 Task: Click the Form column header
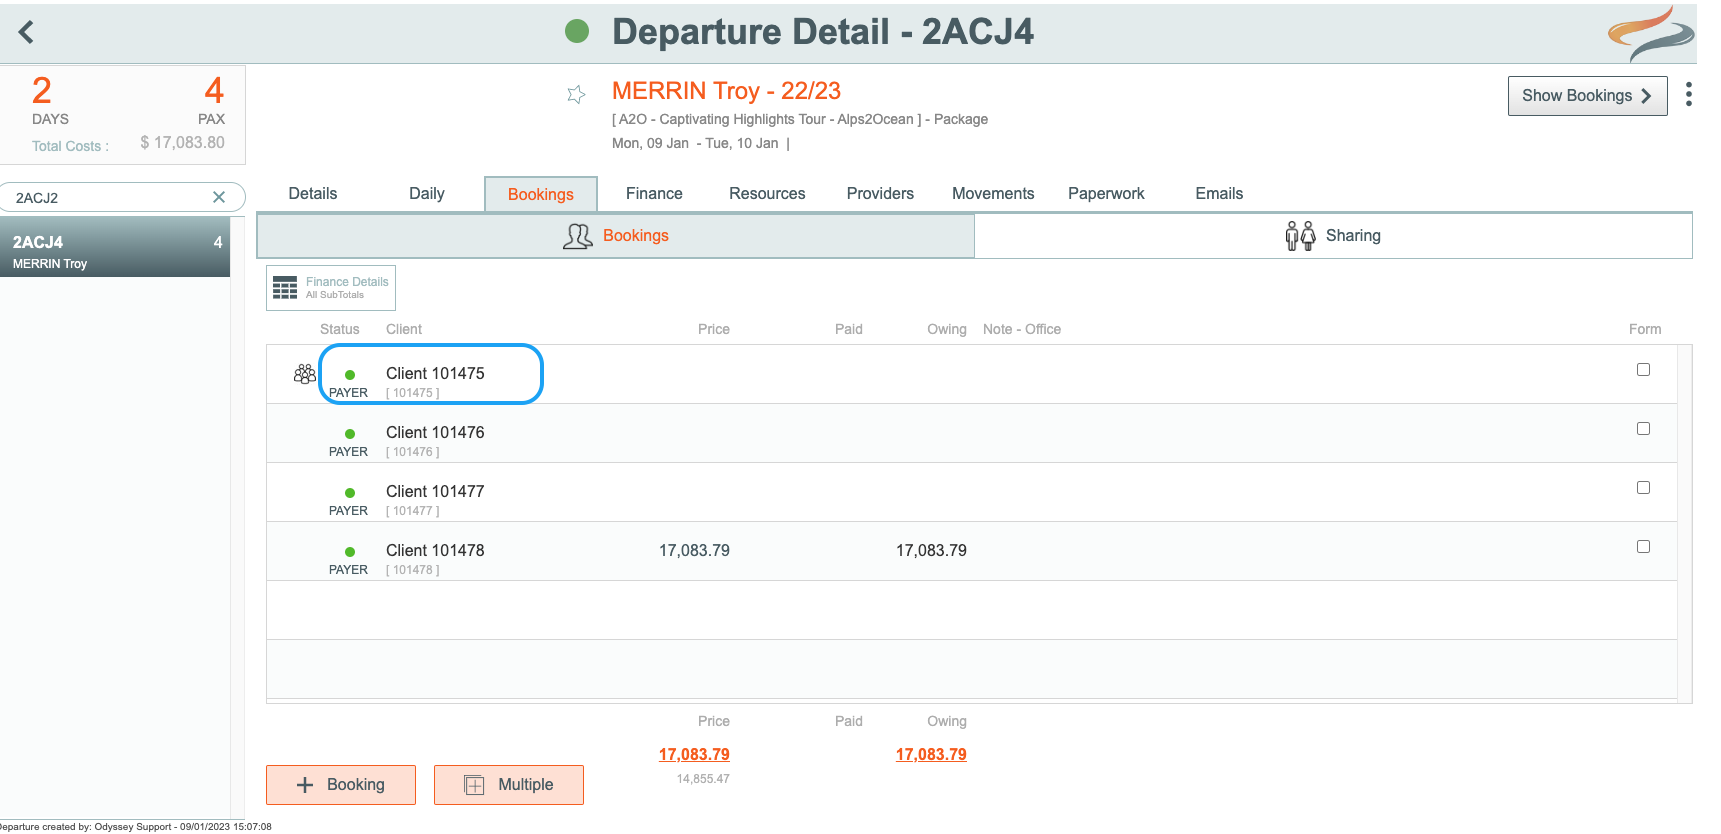(x=1645, y=329)
